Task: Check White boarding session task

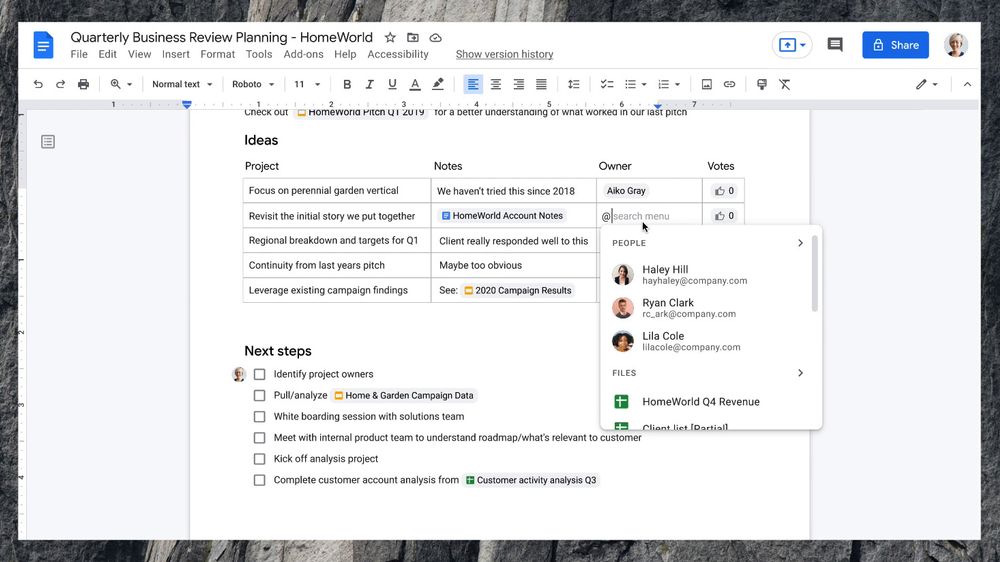Action: [x=260, y=417]
